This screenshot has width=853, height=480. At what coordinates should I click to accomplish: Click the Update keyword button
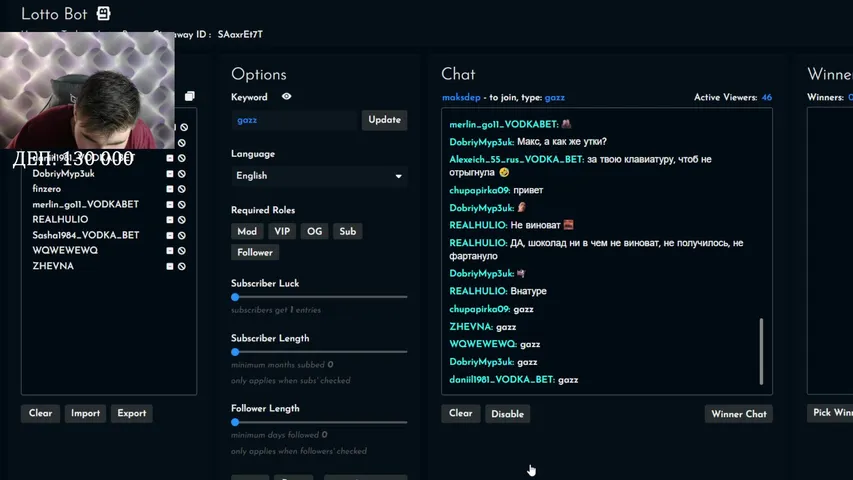384,120
